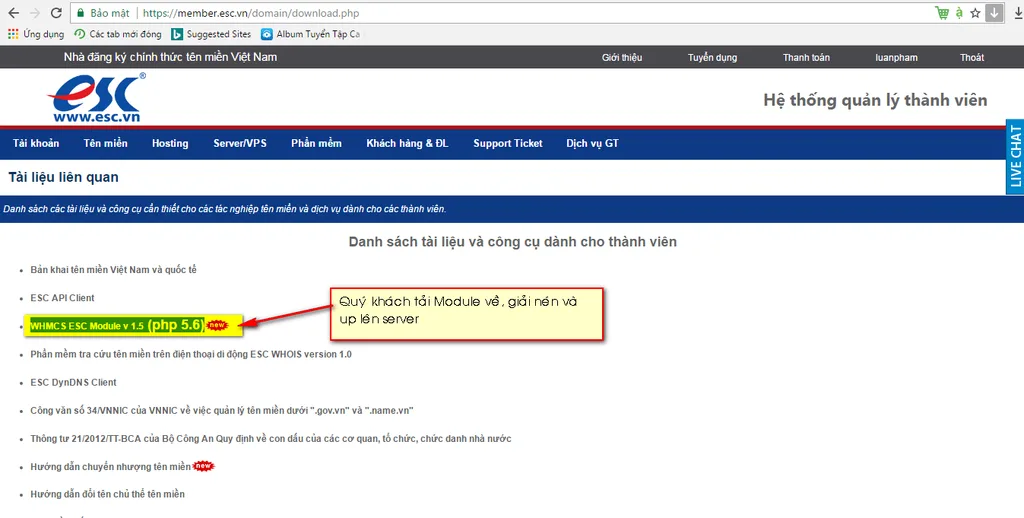Image resolution: width=1024 pixels, height=518 pixels.
Task: Open ESC DynDNS Client document link
Action: 73,382
